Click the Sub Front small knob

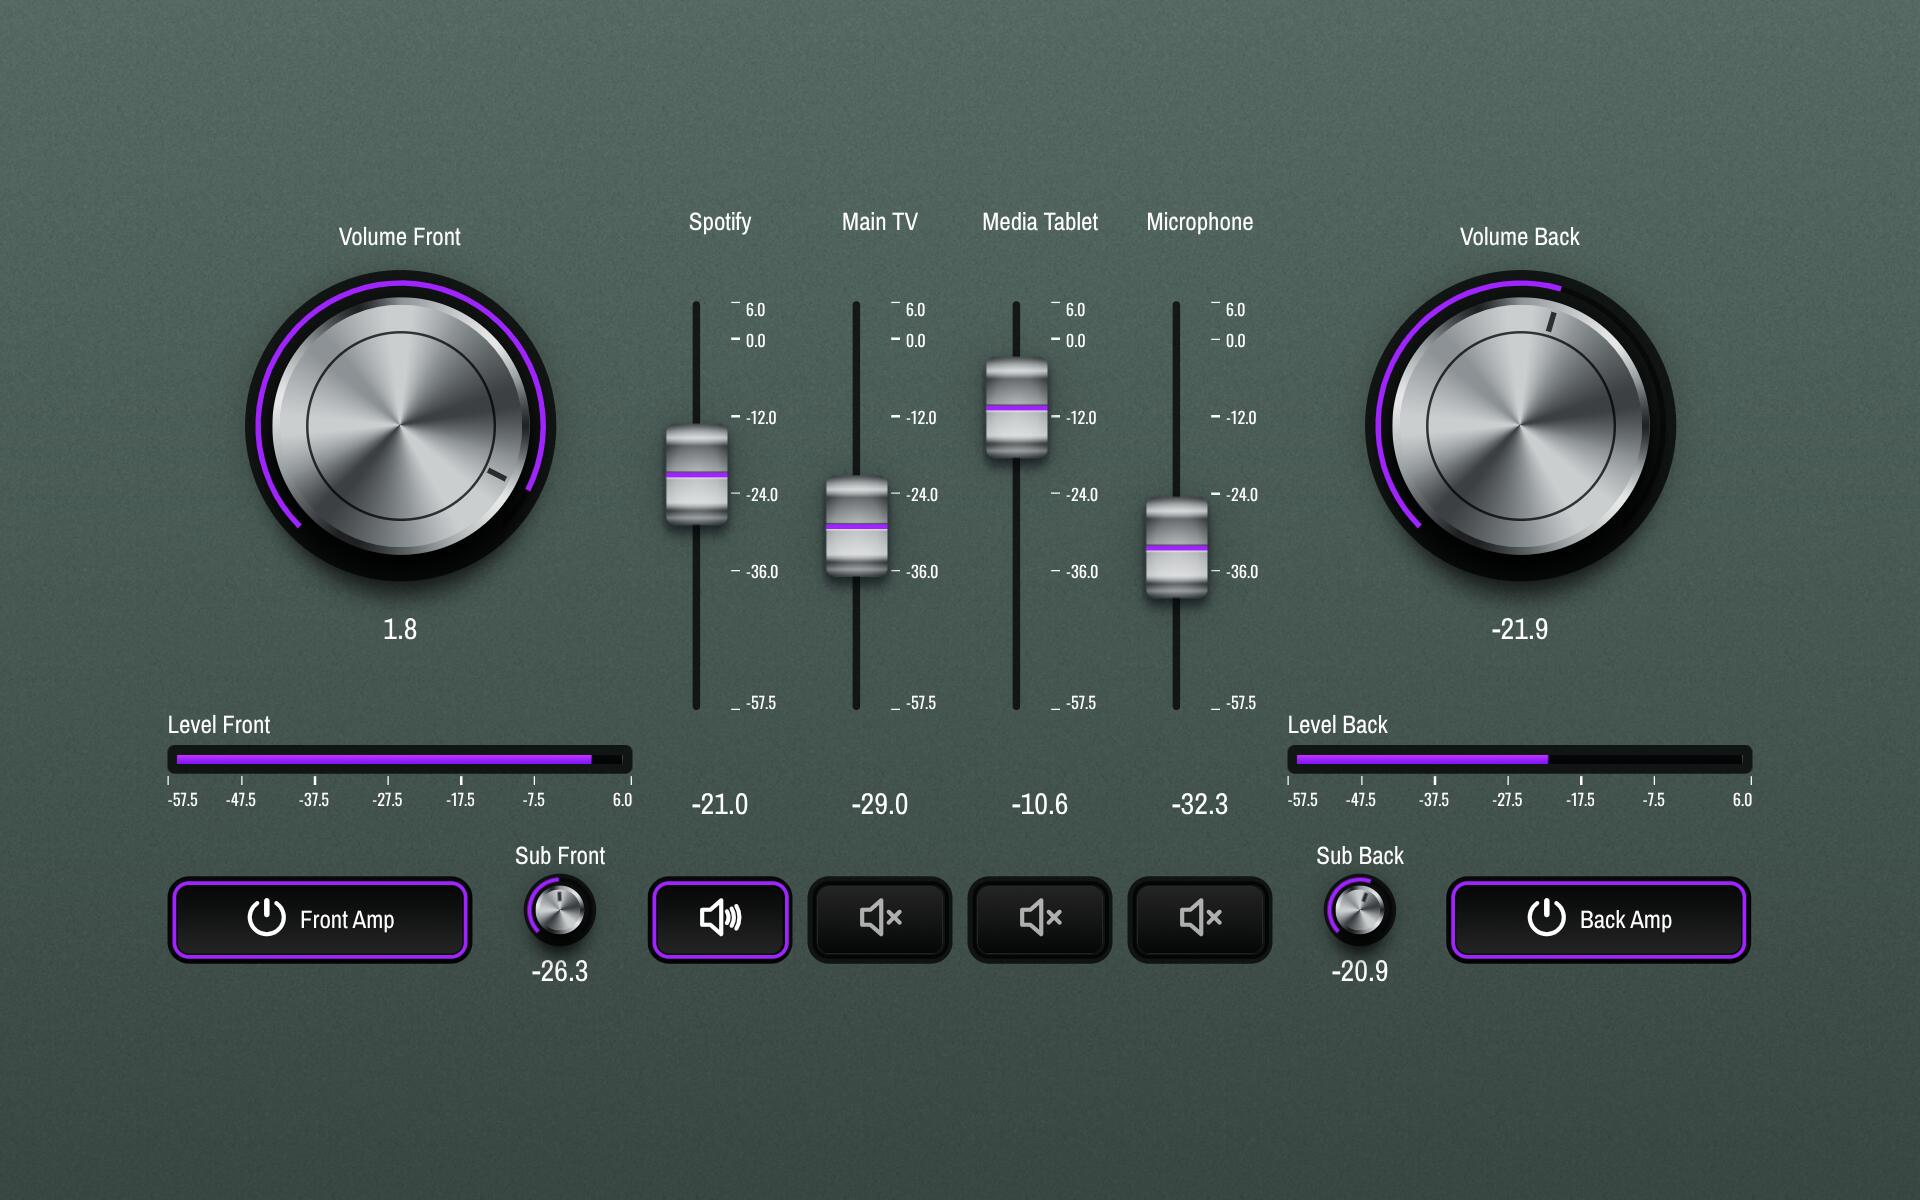(559, 910)
